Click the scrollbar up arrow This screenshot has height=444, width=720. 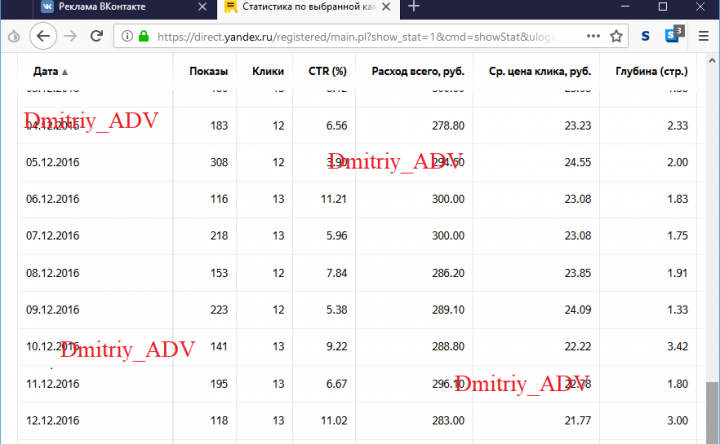click(712, 60)
